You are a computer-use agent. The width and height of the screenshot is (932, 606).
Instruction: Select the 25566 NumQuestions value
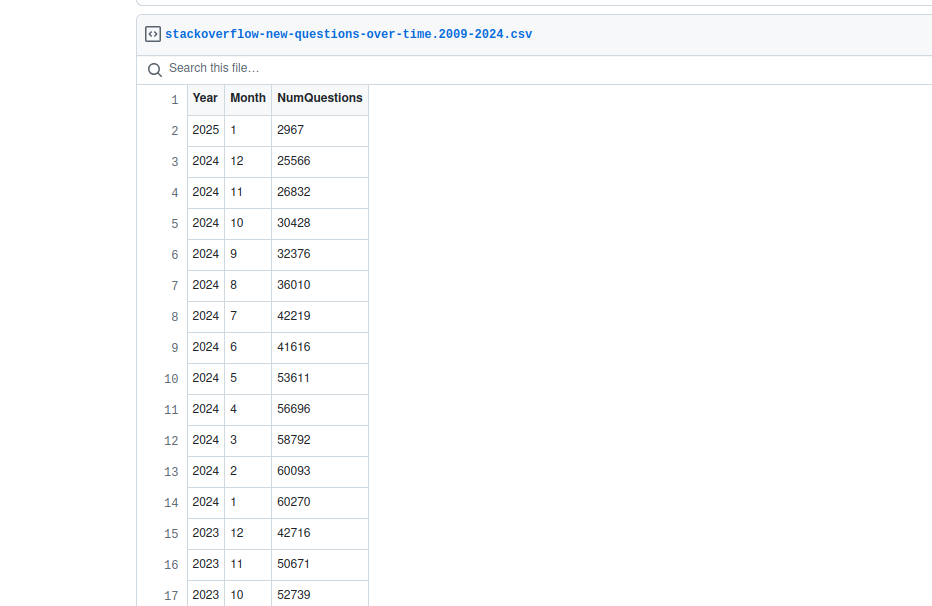coord(293,161)
